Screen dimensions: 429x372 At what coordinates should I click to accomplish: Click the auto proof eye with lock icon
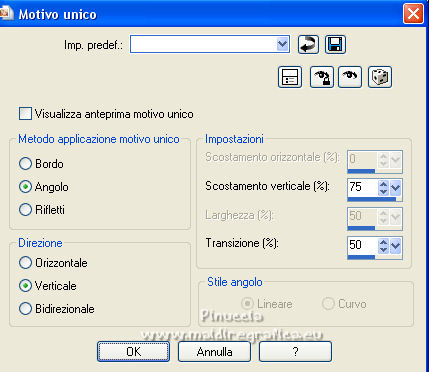pos(322,77)
